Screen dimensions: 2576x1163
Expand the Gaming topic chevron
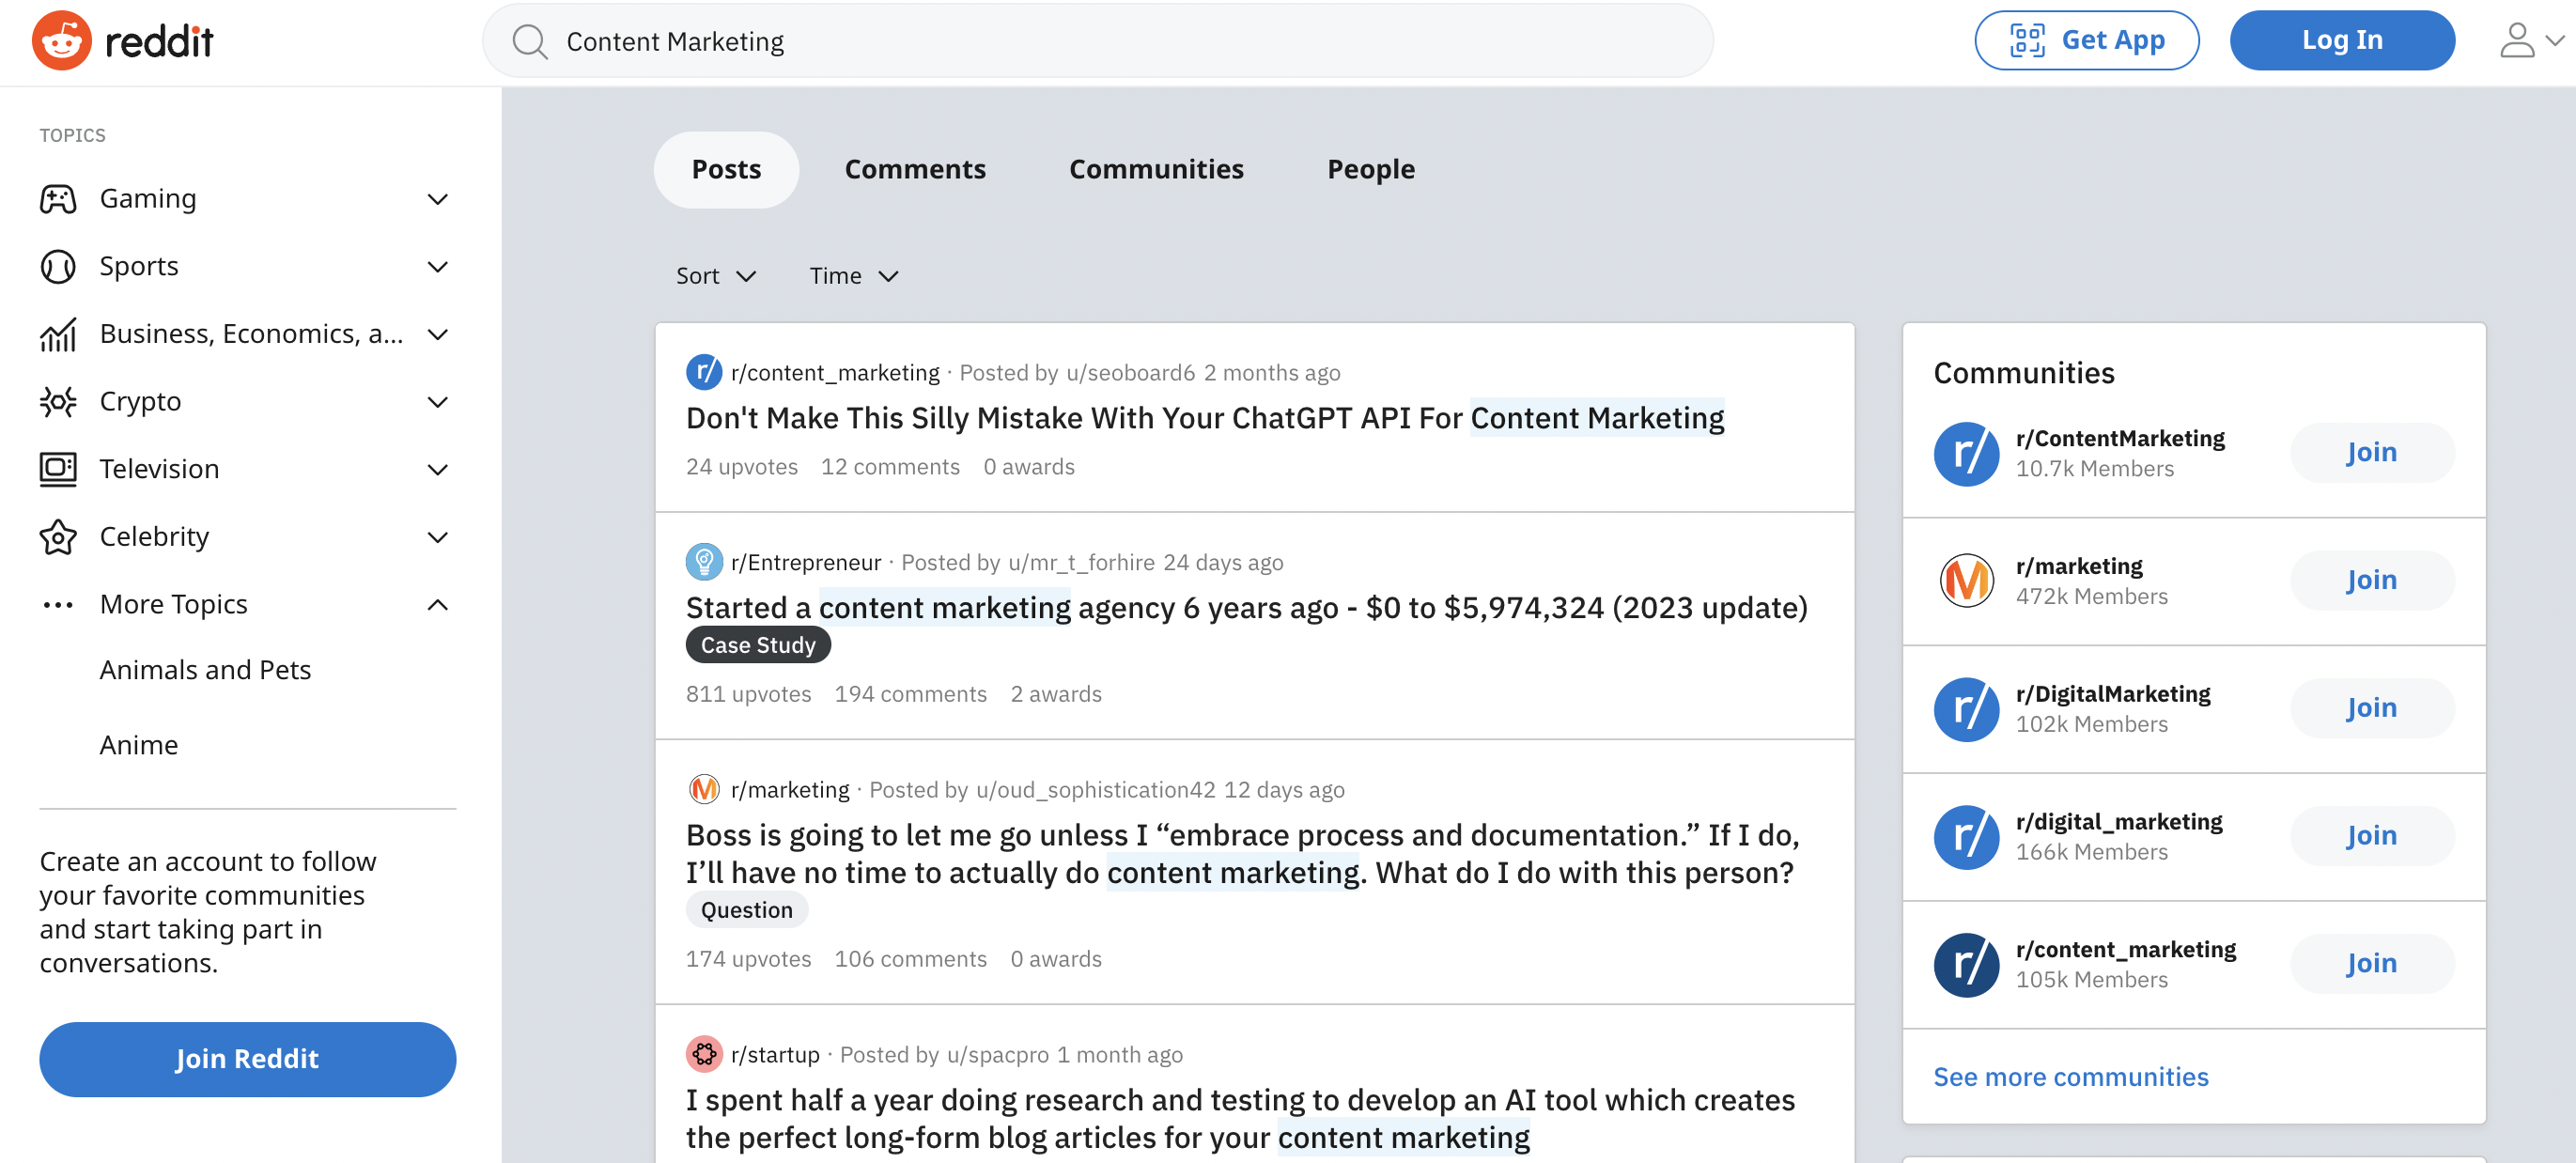437,199
